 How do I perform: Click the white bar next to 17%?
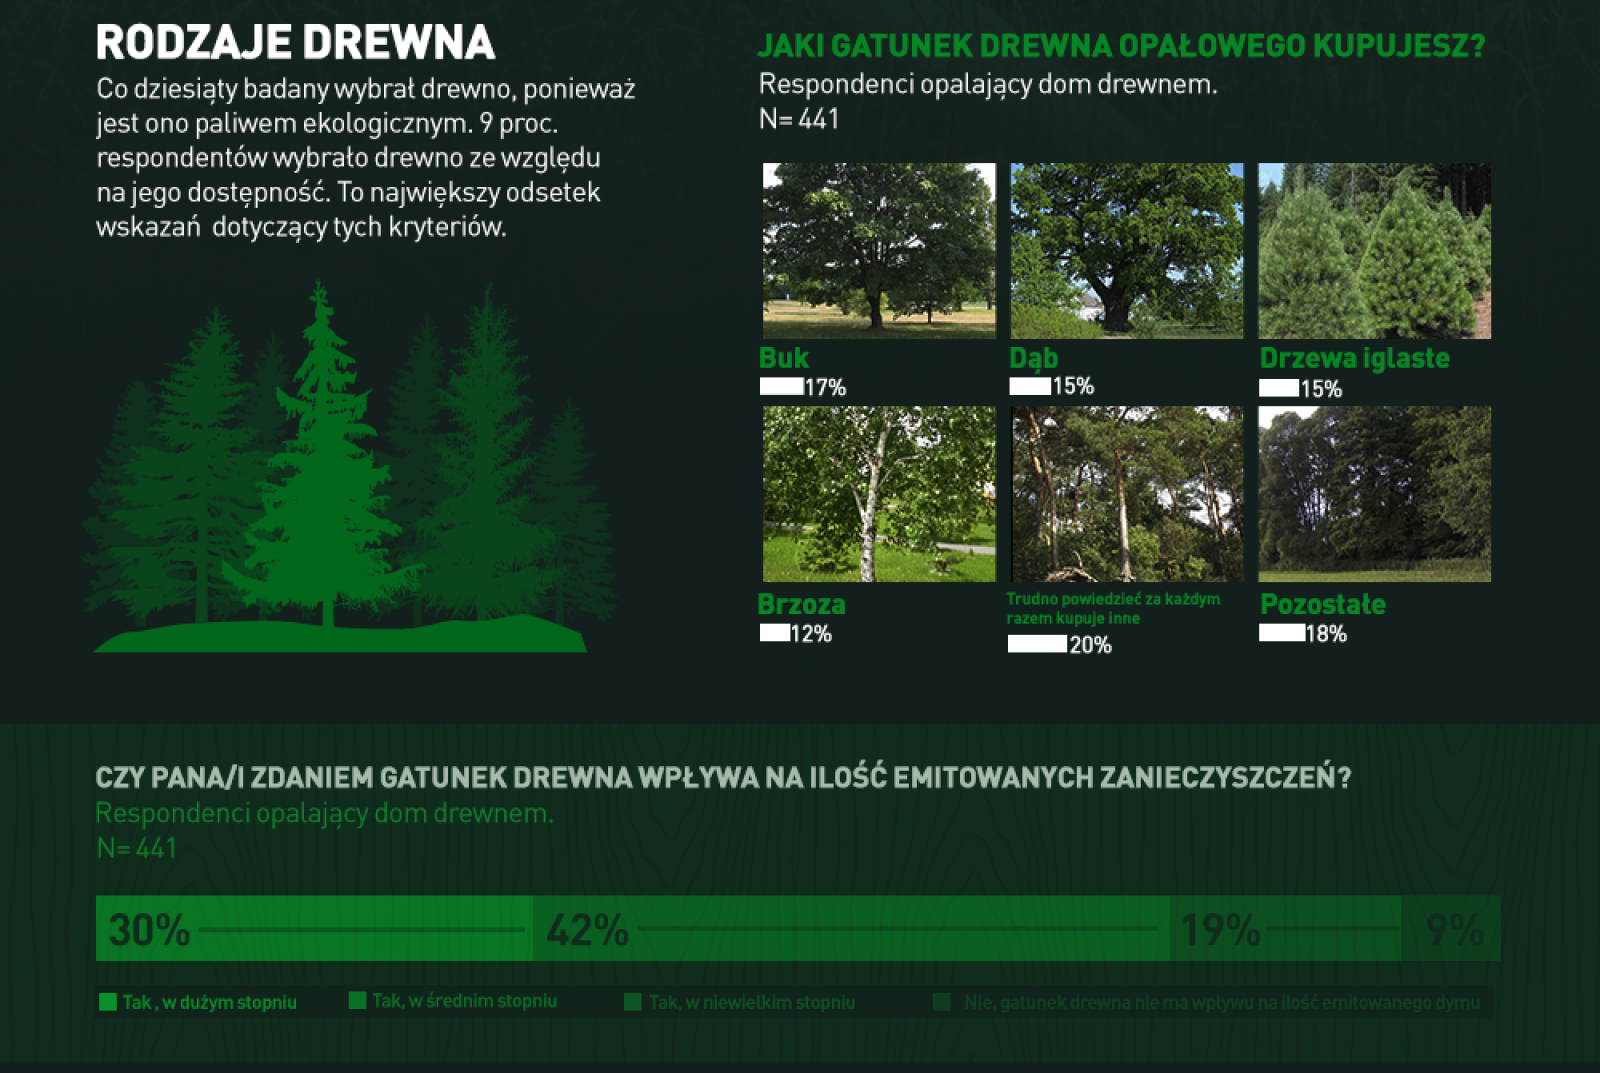781,386
